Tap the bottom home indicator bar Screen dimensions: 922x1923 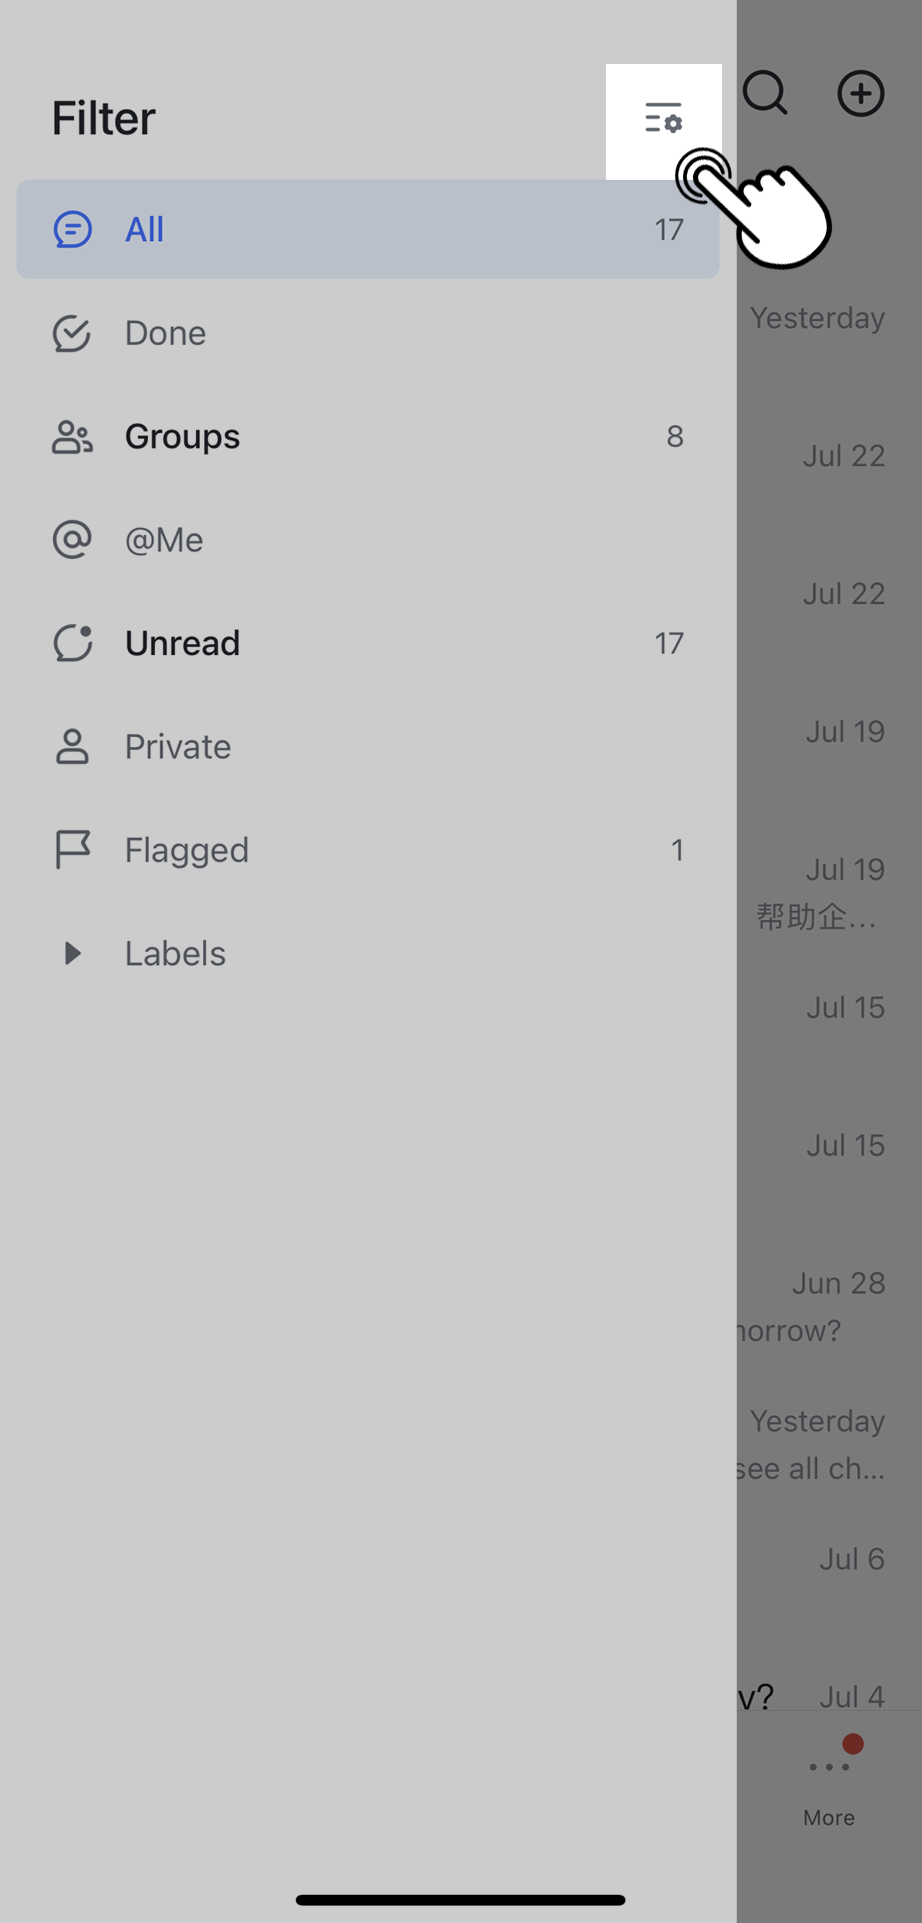pos(460,1899)
